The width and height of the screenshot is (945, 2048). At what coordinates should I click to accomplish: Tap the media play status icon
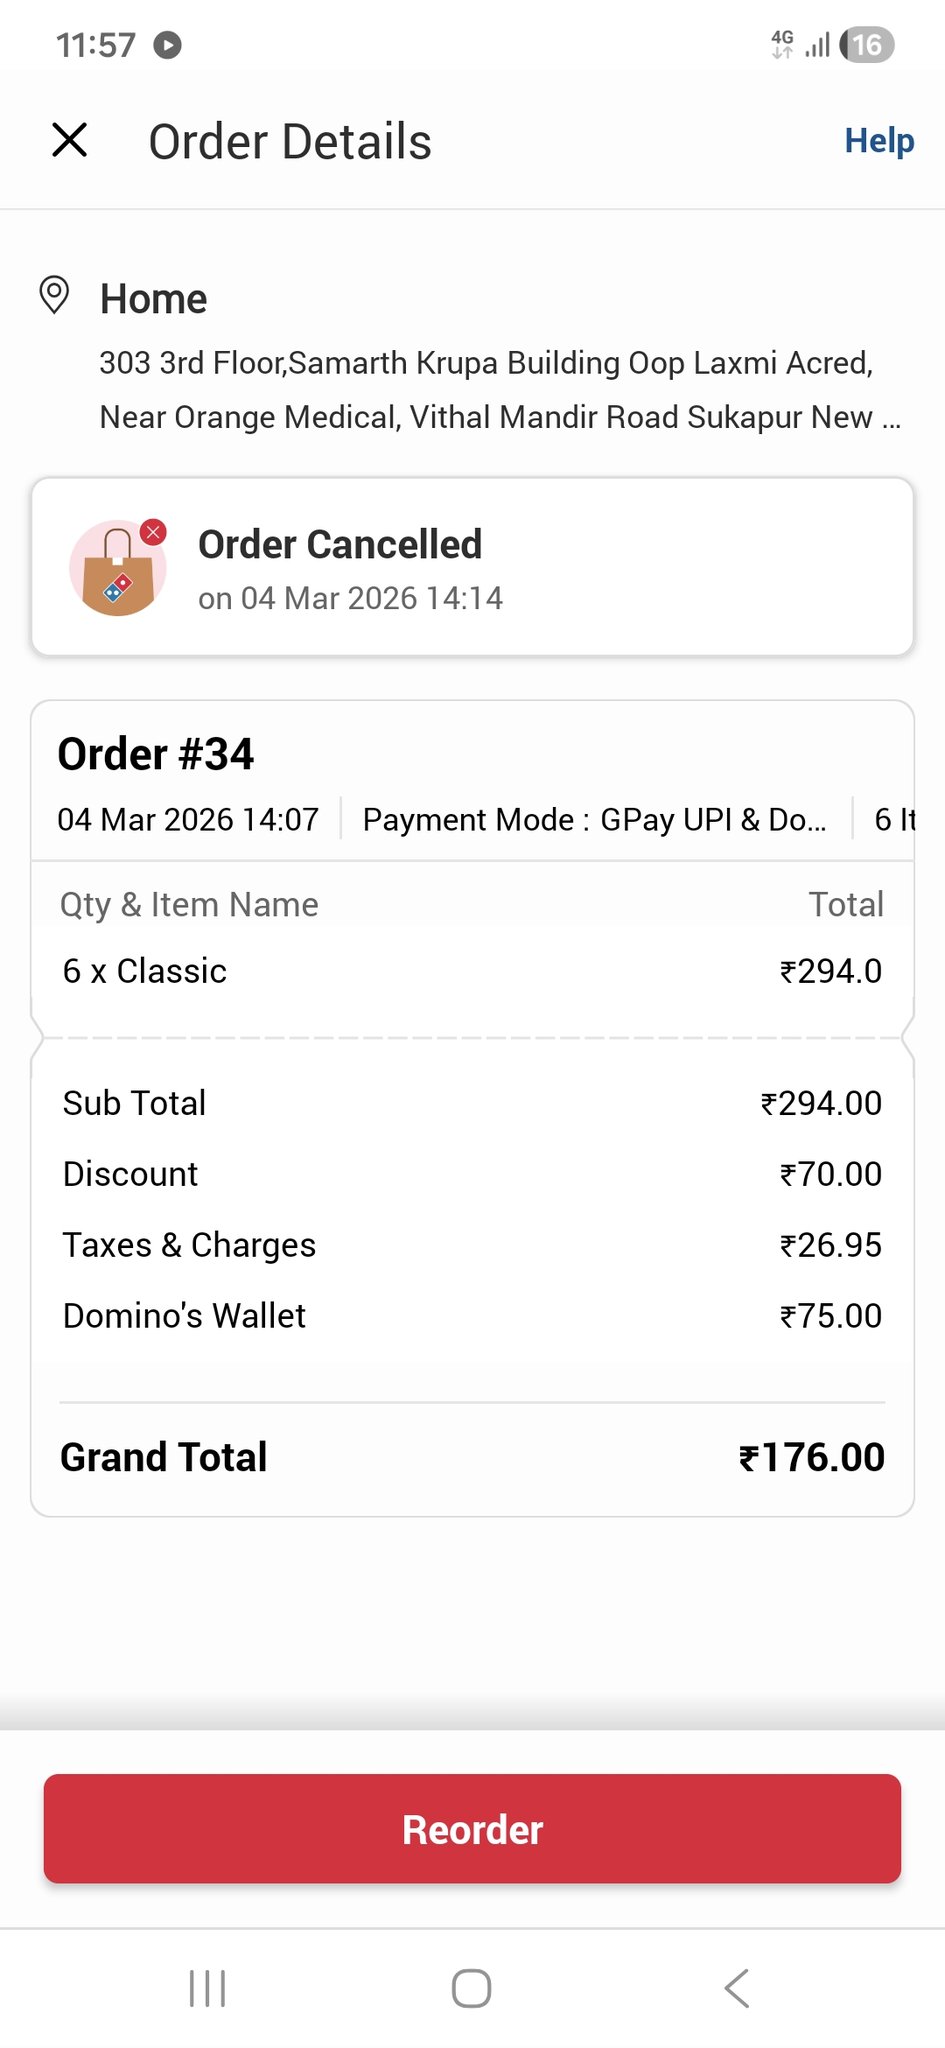click(167, 45)
